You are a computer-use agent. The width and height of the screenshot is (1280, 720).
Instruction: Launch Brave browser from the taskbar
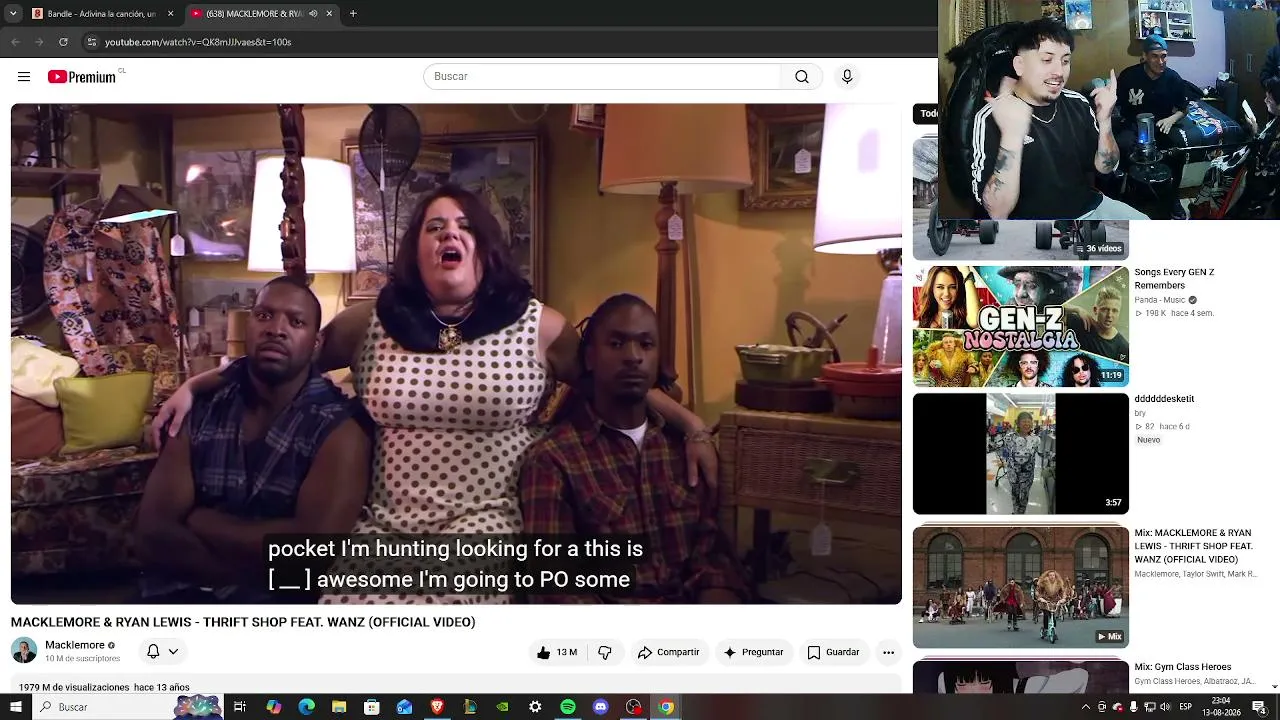point(437,707)
